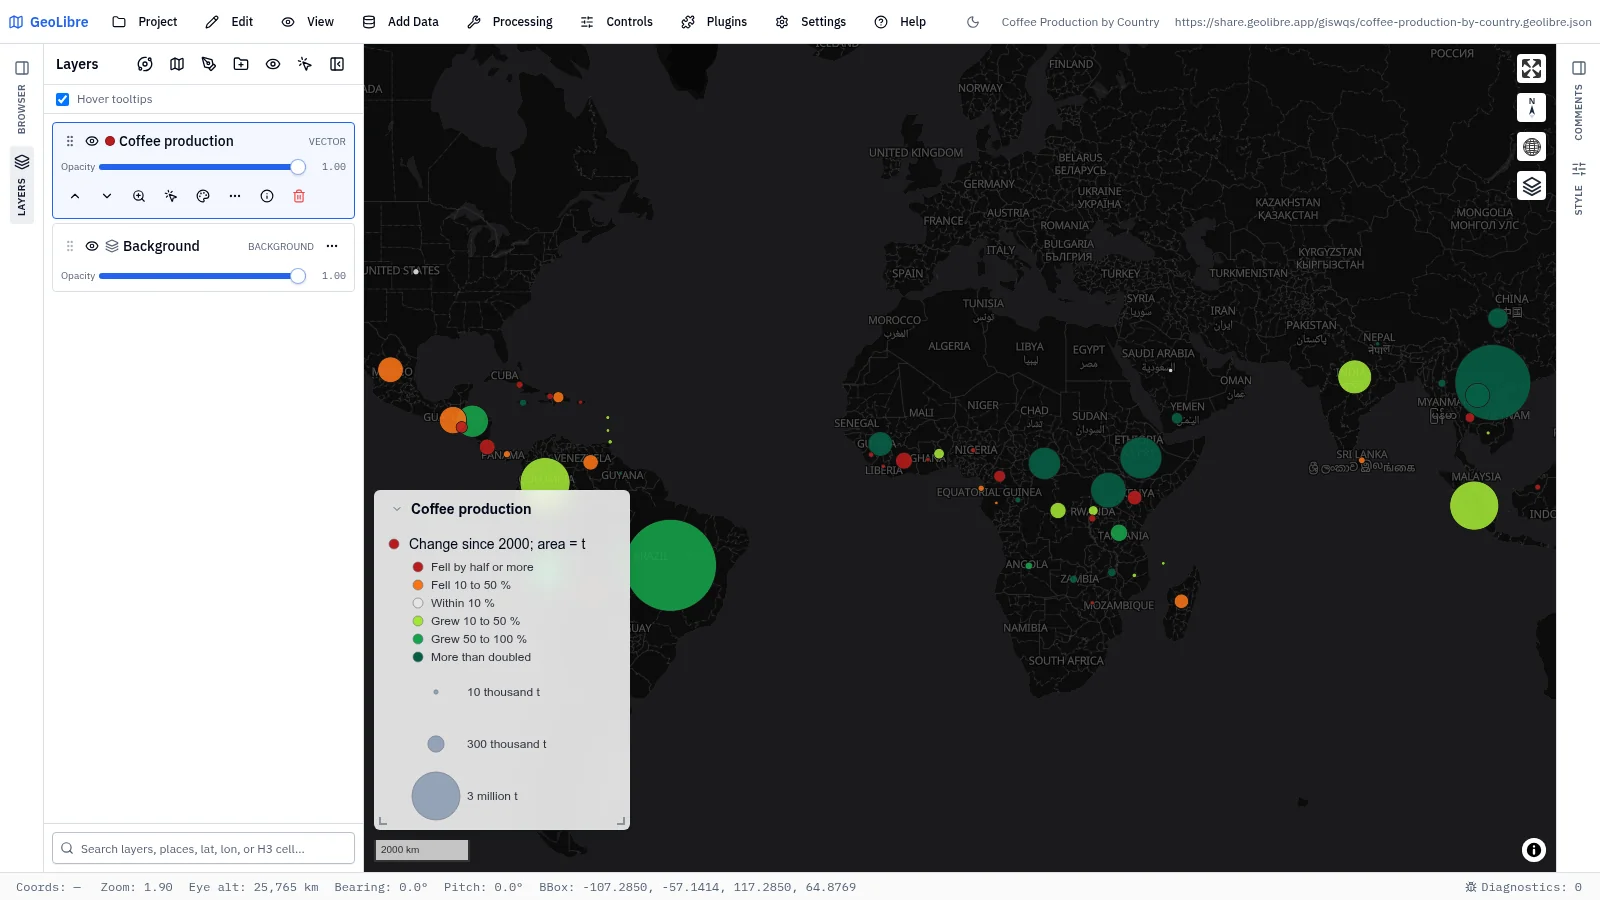This screenshot has width=1600, height=900.
Task: Switch to the Layers side tab
Action: 22,185
